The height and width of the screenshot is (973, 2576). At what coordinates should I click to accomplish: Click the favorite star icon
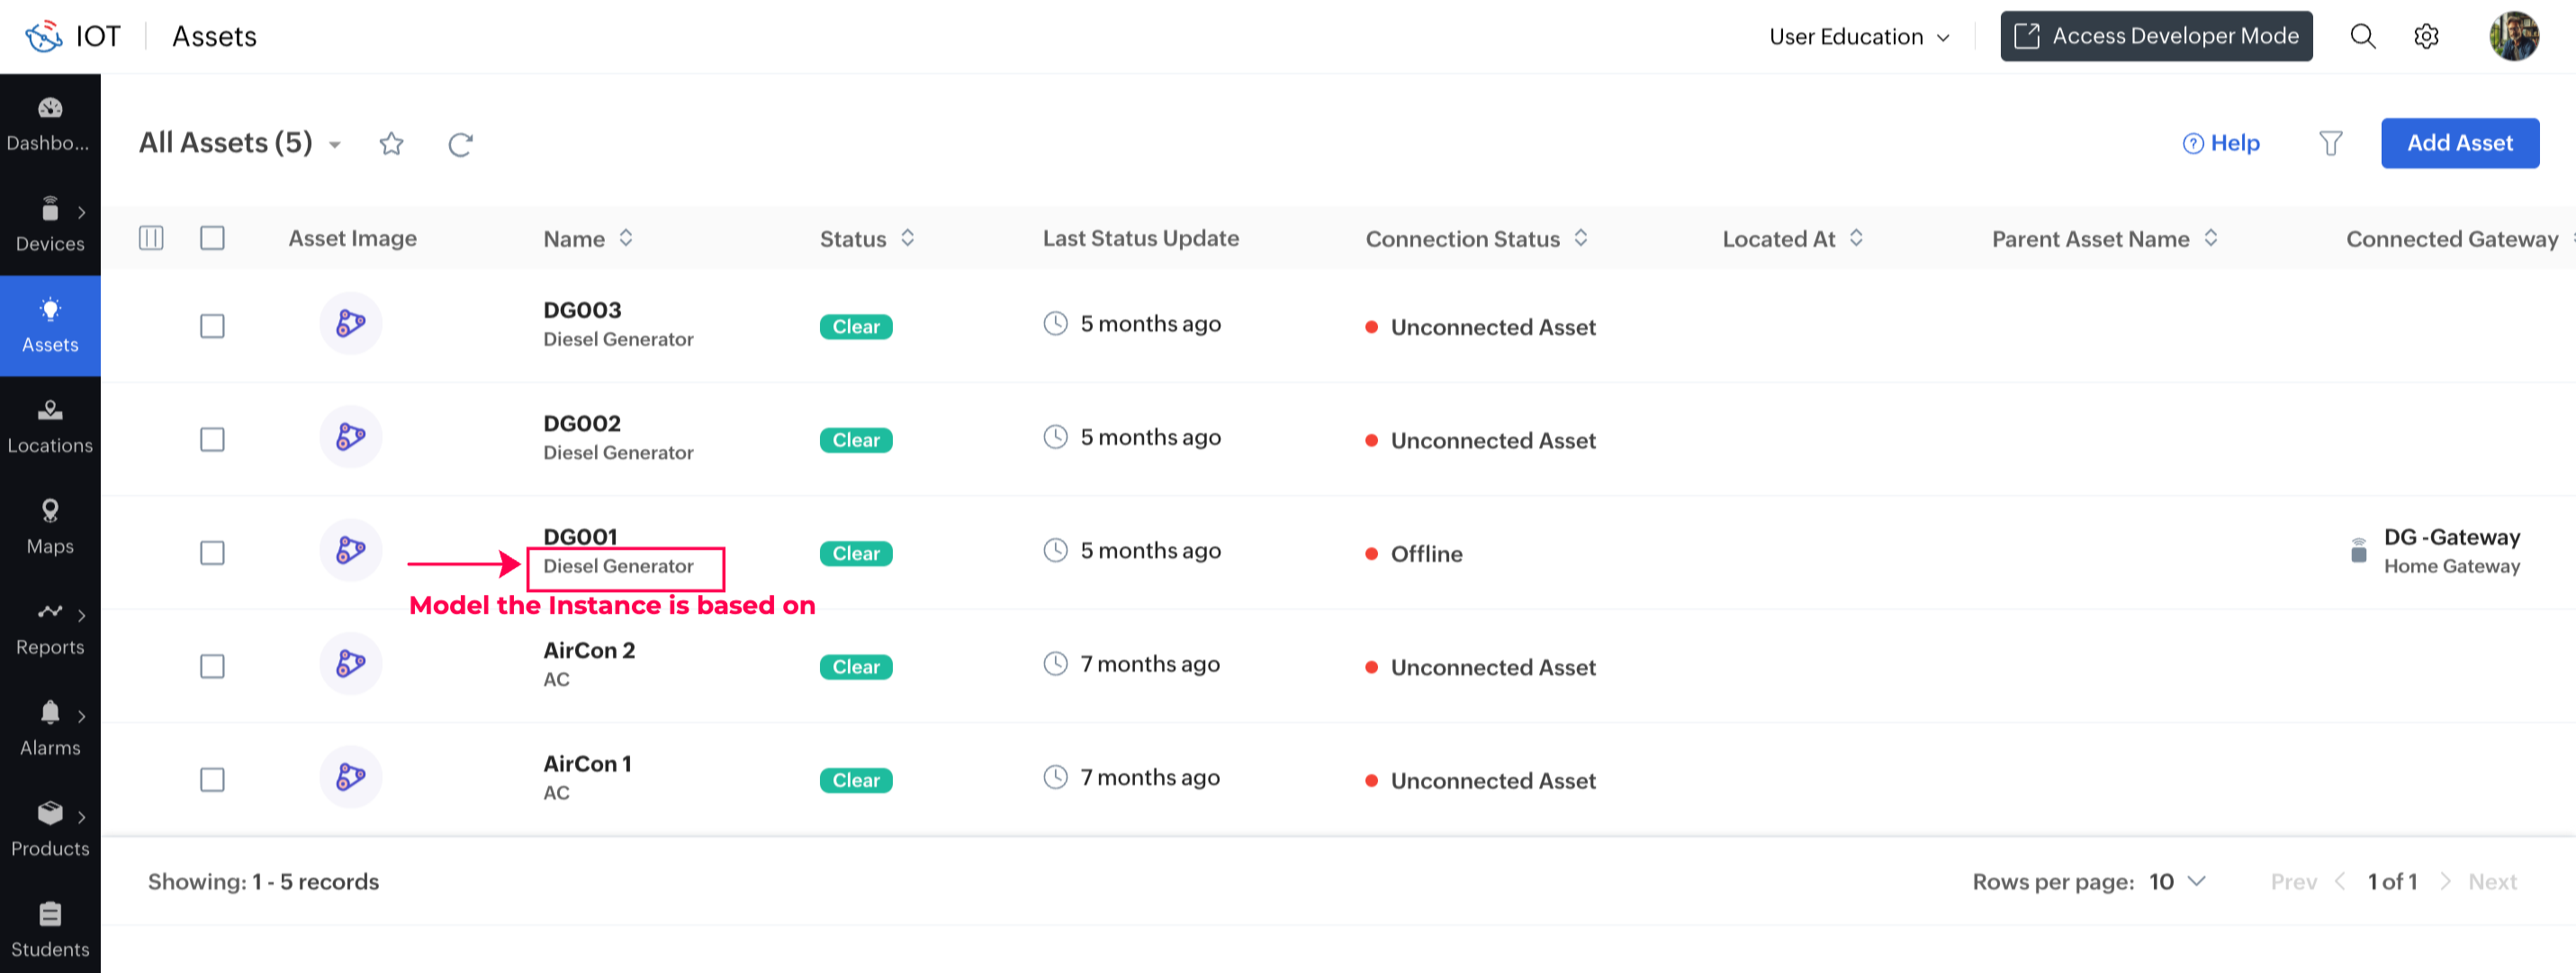coord(391,144)
